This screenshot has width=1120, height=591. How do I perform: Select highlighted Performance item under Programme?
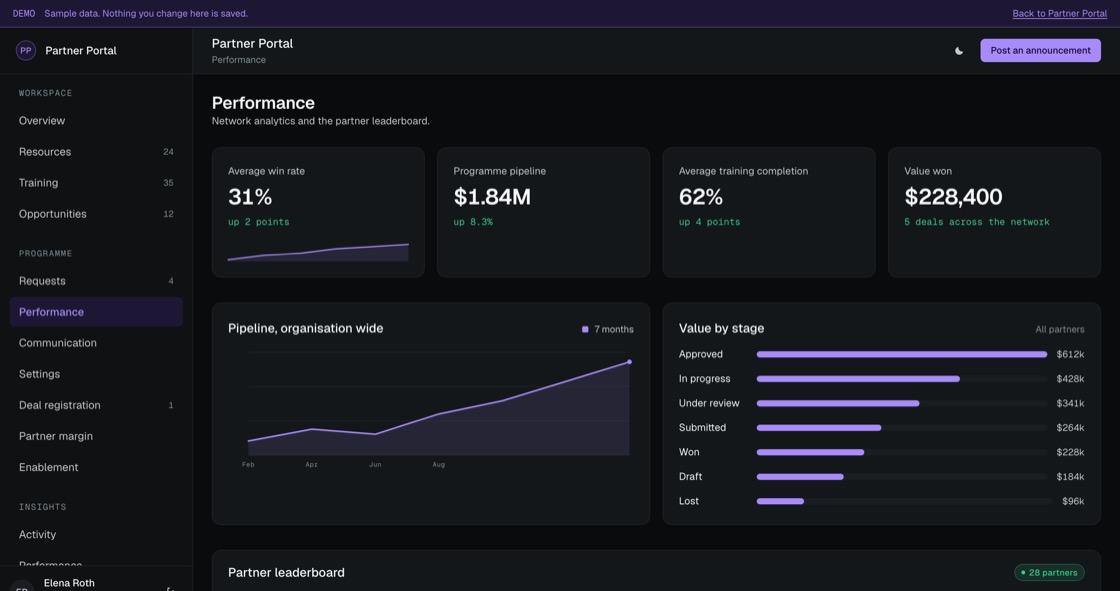click(96, 312)
